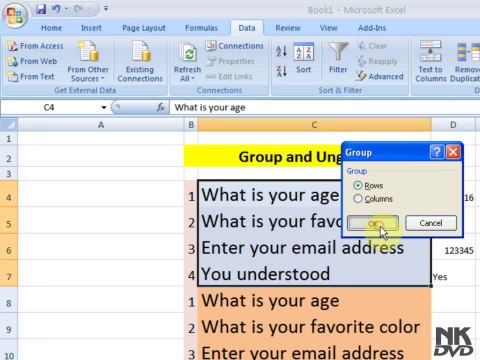Select column C header
Screen dimensions: 480x360
pos(314,125)
